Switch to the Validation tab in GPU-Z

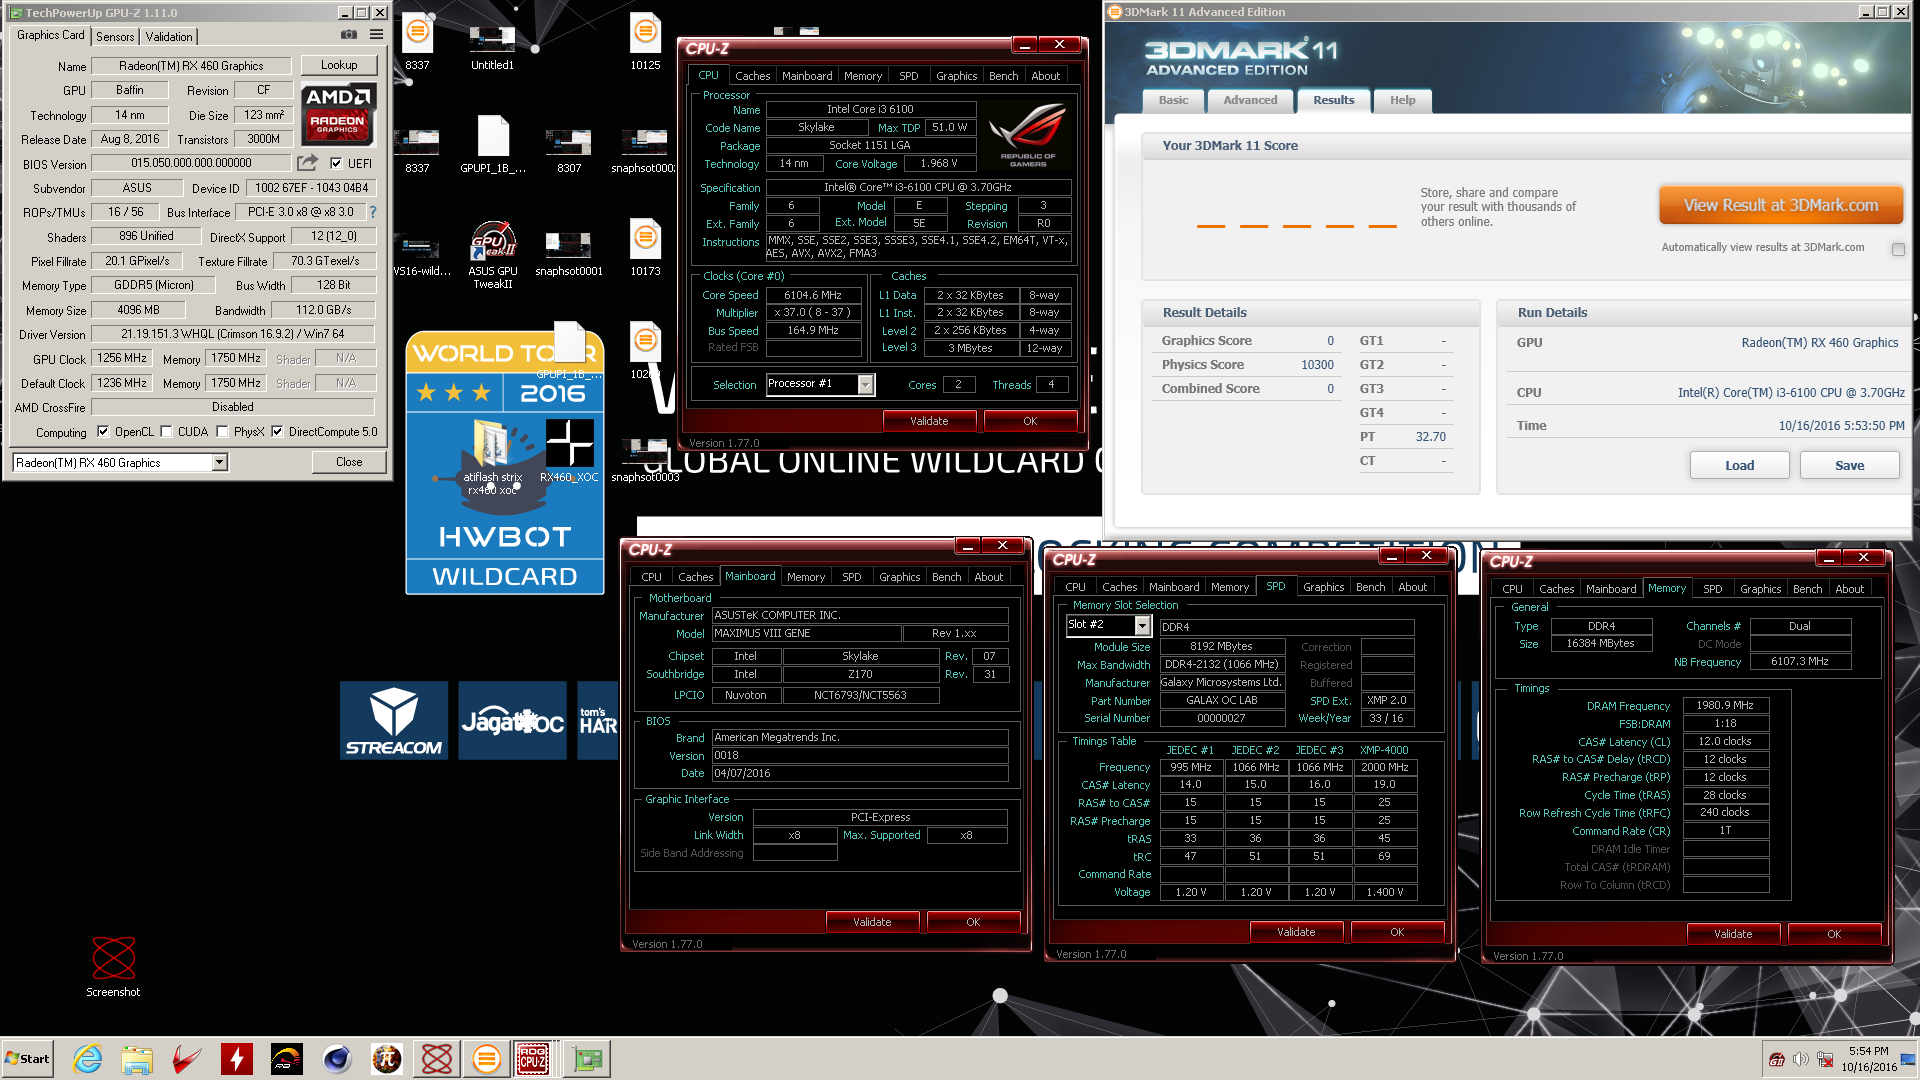(x=169, y=36)
